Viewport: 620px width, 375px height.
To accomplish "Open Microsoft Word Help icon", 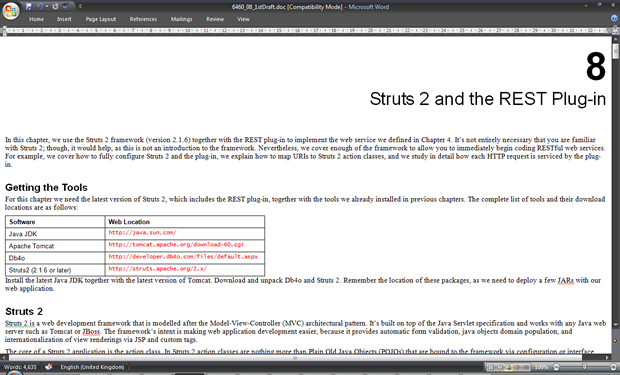I will 614,18.
